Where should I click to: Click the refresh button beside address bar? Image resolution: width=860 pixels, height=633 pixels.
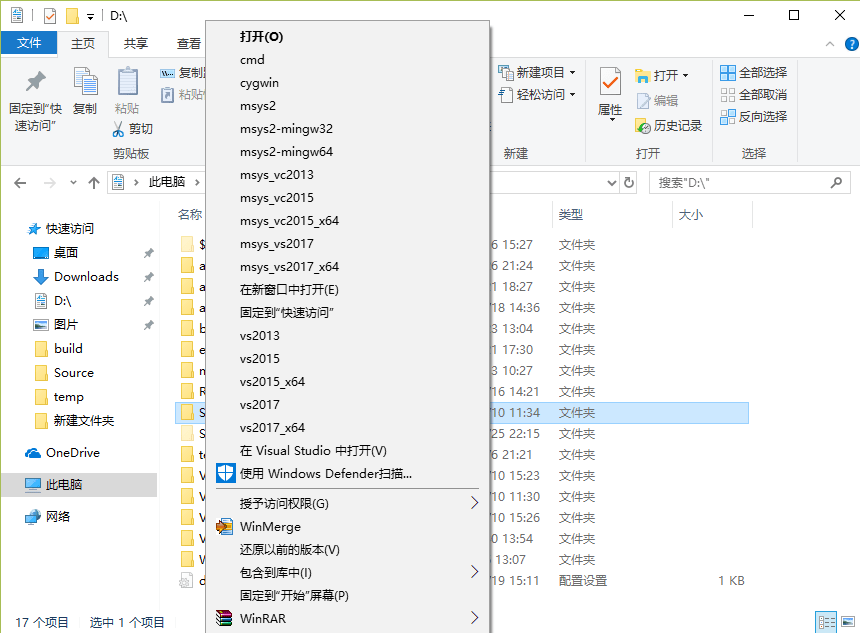[629, 183]
